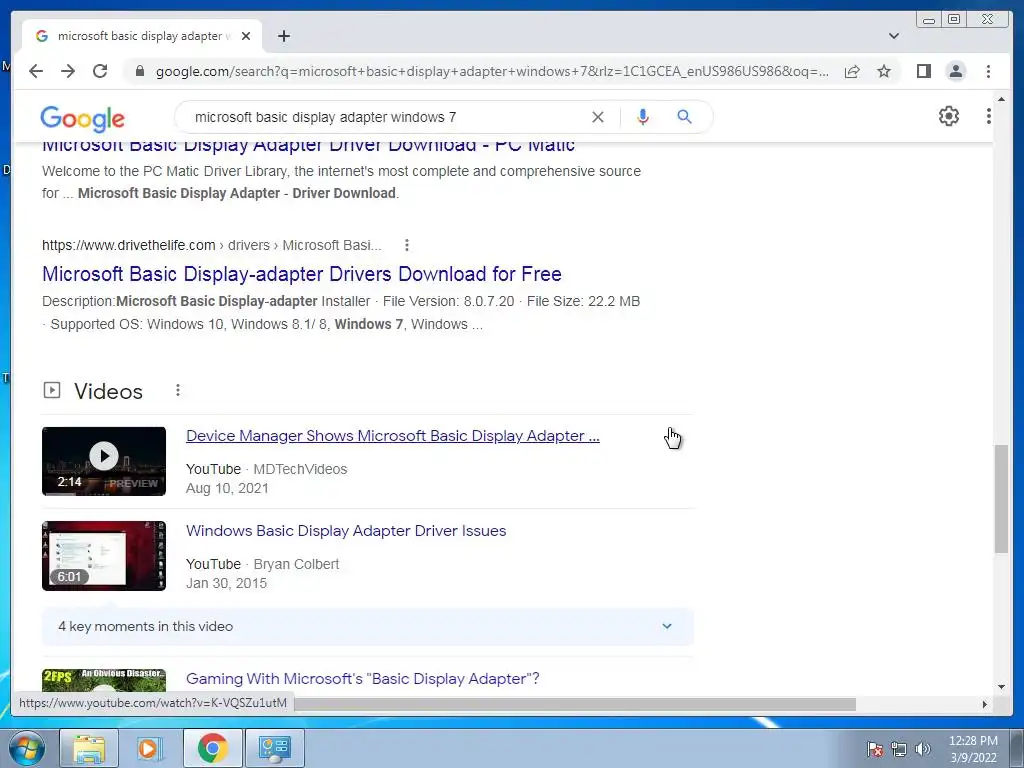Close the microsoft basic display adapter tab
The height and width of the screenshot is (768, 1024).
coord(246,36)
